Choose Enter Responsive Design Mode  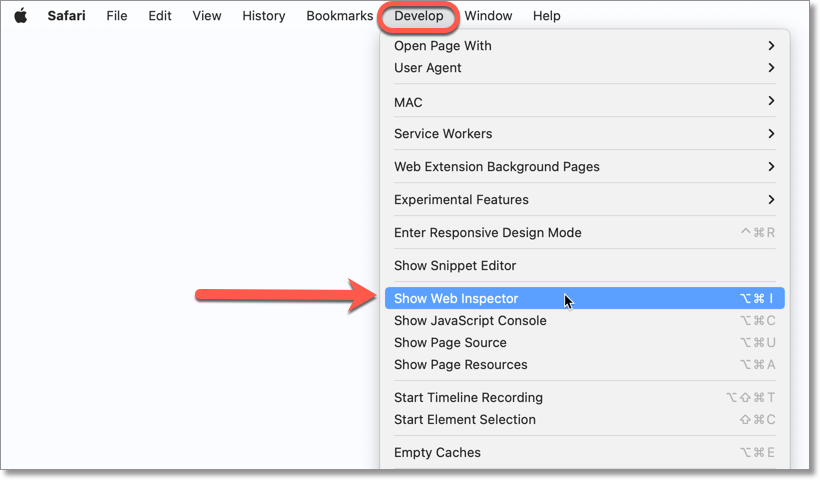point(585,233)
